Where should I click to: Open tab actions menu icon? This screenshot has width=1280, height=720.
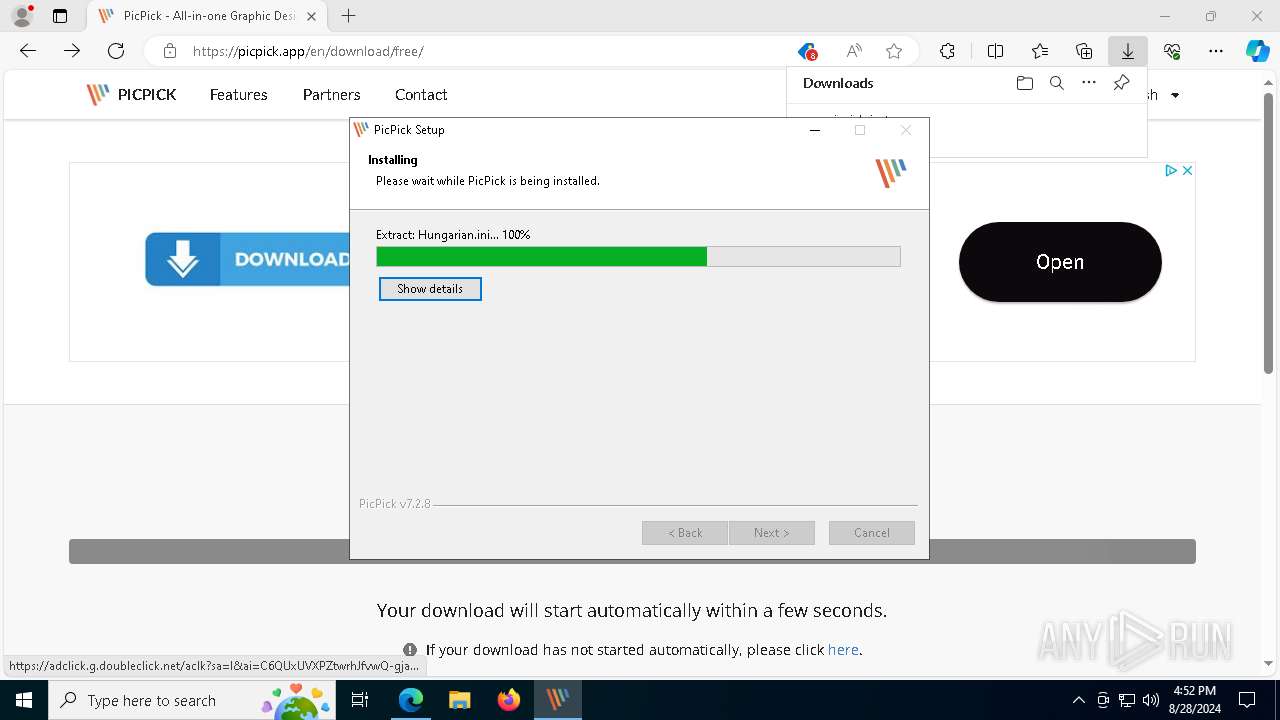60,16
